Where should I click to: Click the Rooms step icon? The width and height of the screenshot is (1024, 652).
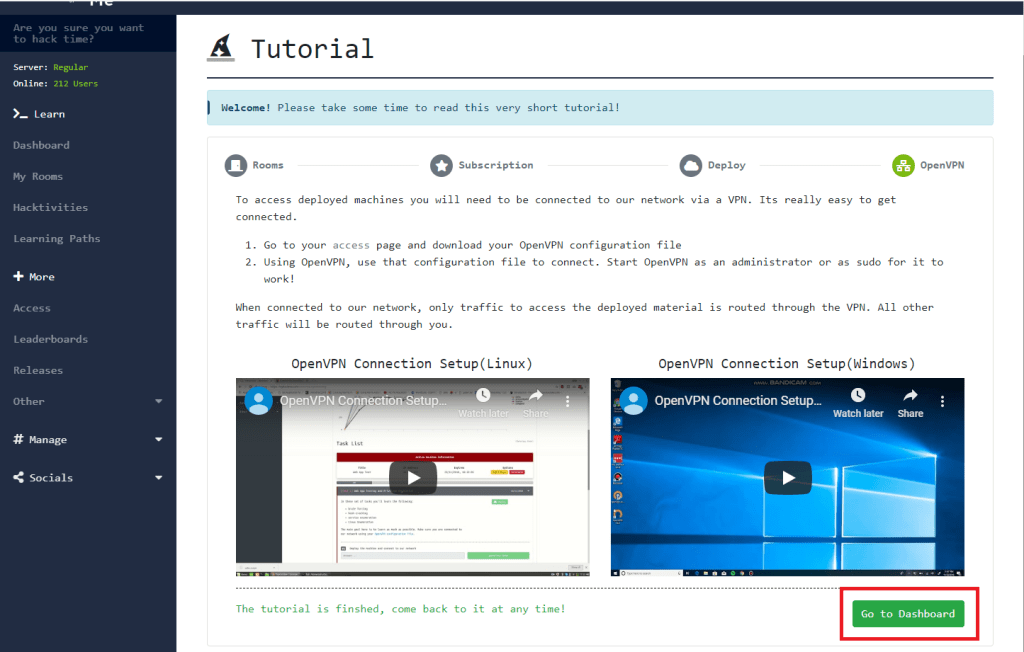click(x=235, y=165)
